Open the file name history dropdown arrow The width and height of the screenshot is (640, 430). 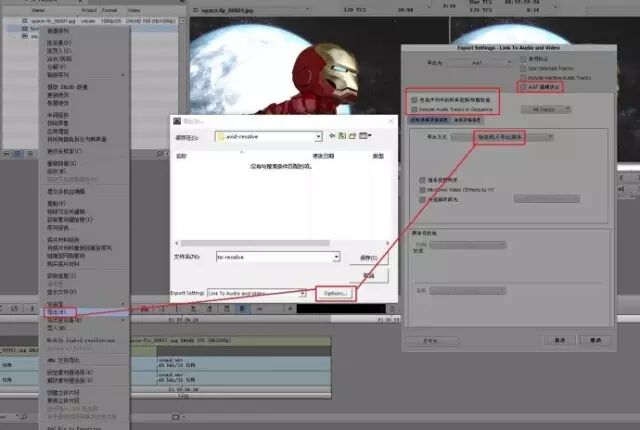point(336,257)
